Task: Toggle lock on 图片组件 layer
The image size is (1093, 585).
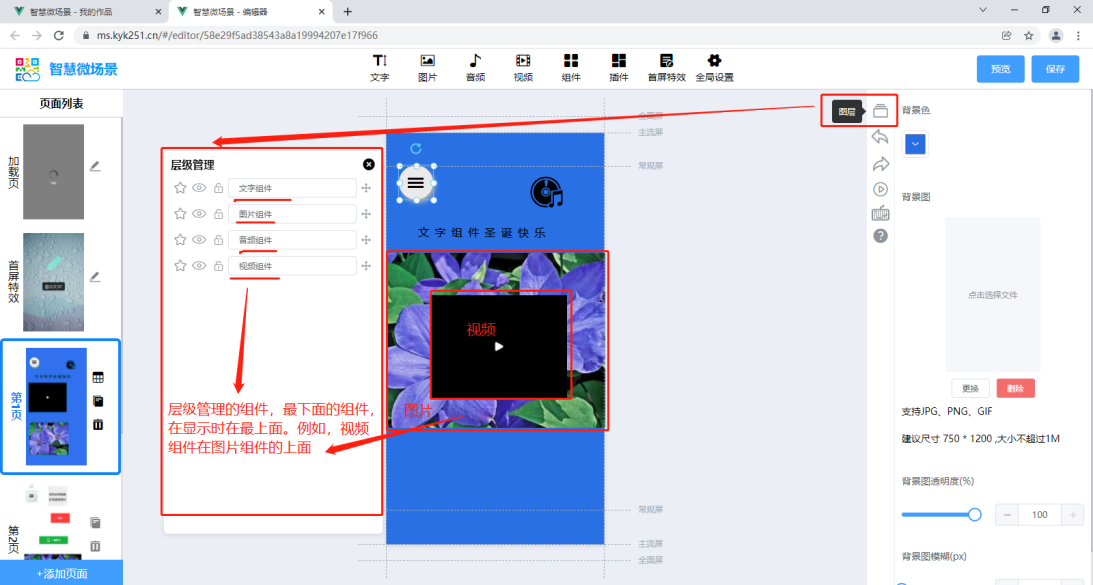Action: [x=218, y=214]
